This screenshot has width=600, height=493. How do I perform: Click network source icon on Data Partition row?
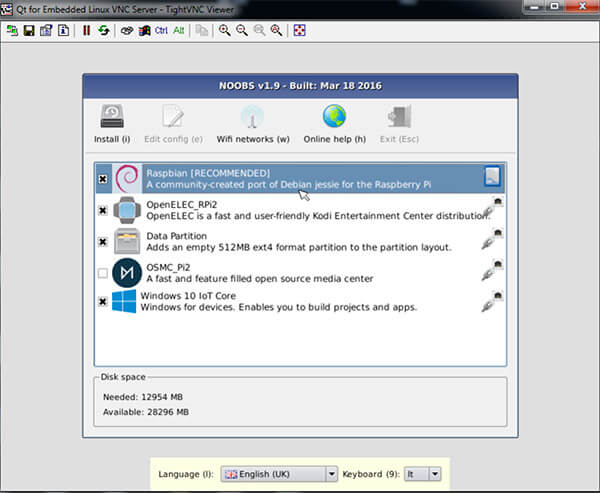(492, 239)
